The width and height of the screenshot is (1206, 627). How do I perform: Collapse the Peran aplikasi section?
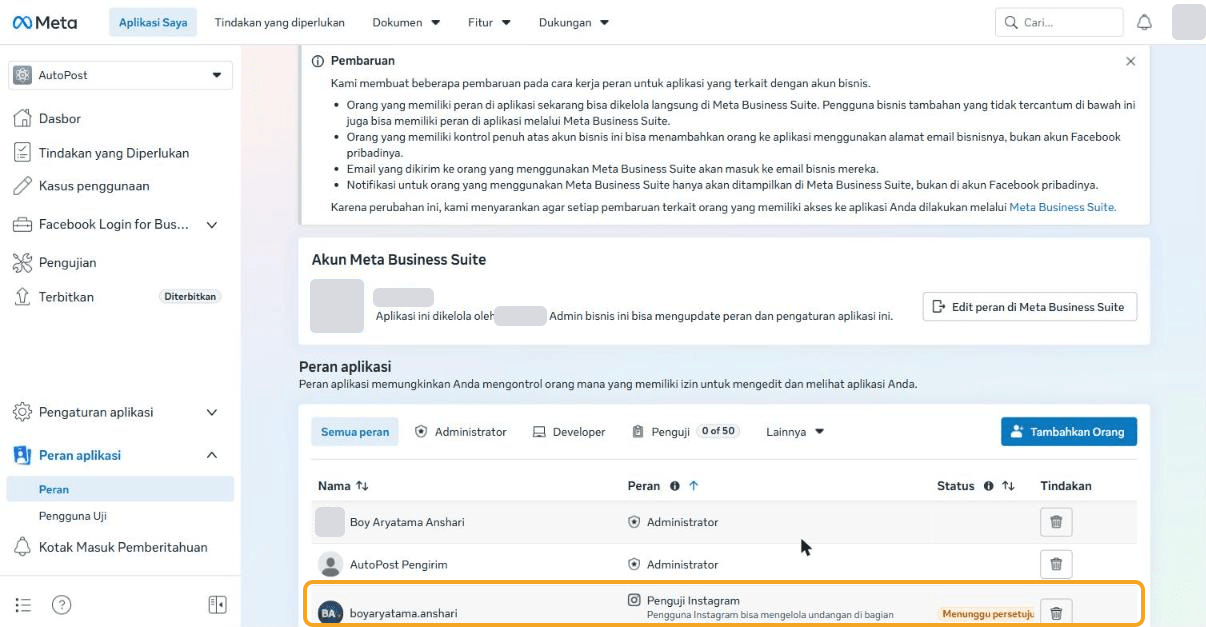[211, 455]
